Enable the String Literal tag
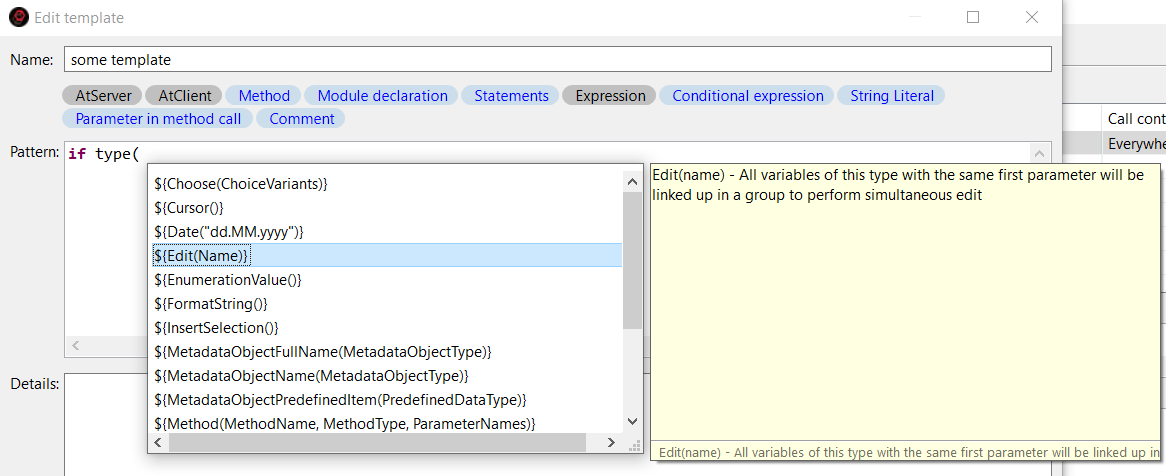 pos(891,96)
